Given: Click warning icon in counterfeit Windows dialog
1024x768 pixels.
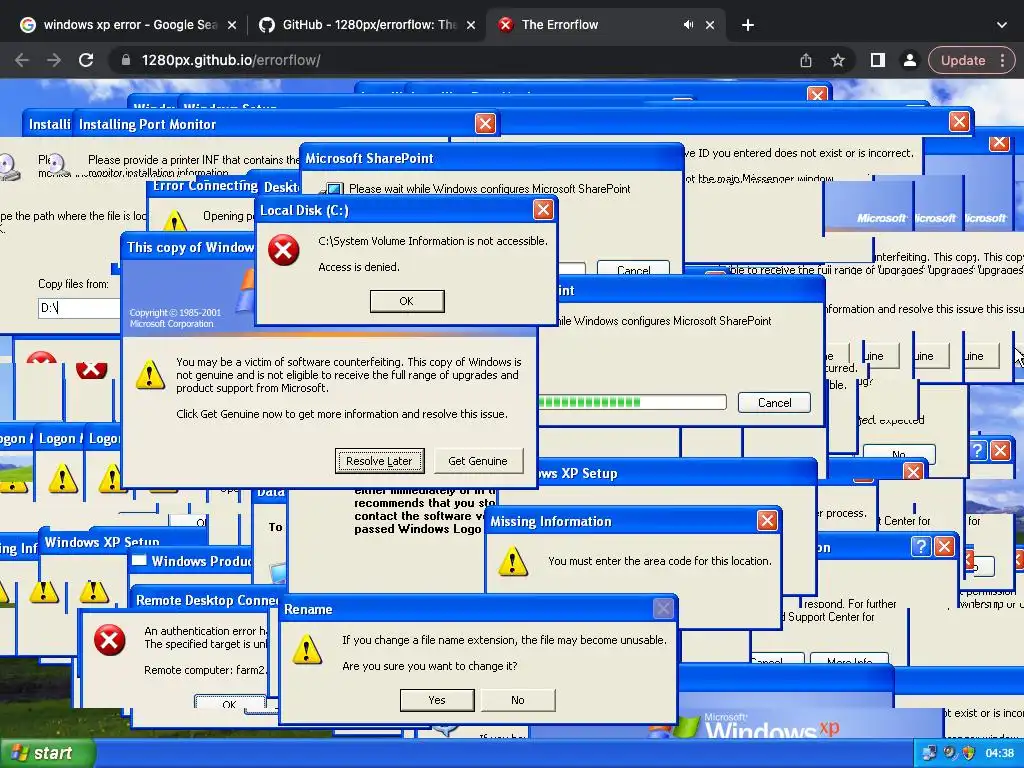Looking at the screenshot, I should (150, 375).
